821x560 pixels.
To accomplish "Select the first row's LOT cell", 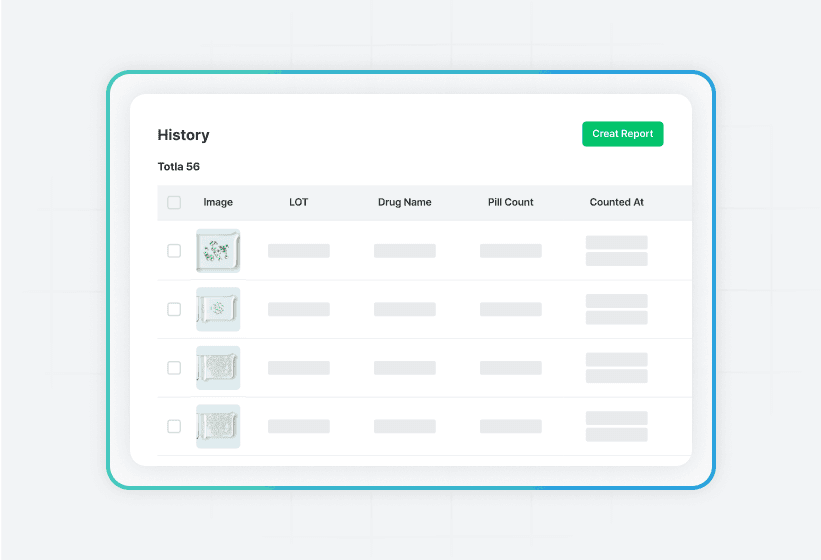I will 299,251.
